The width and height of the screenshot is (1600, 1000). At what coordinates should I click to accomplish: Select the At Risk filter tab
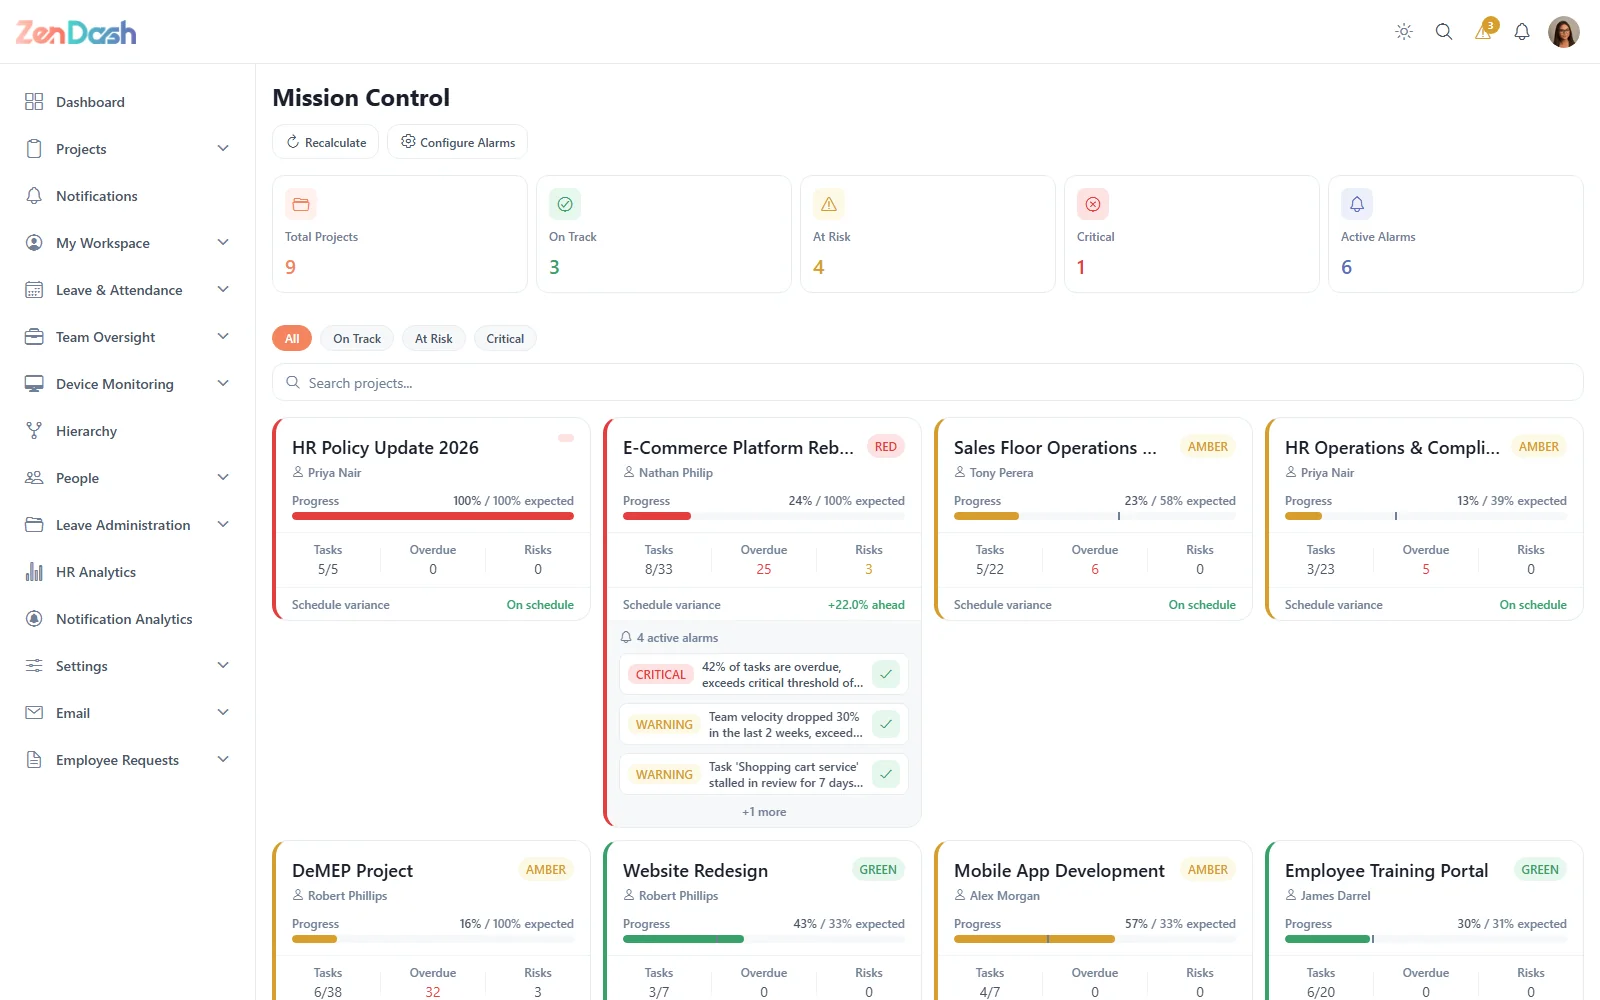coord(434,339)
